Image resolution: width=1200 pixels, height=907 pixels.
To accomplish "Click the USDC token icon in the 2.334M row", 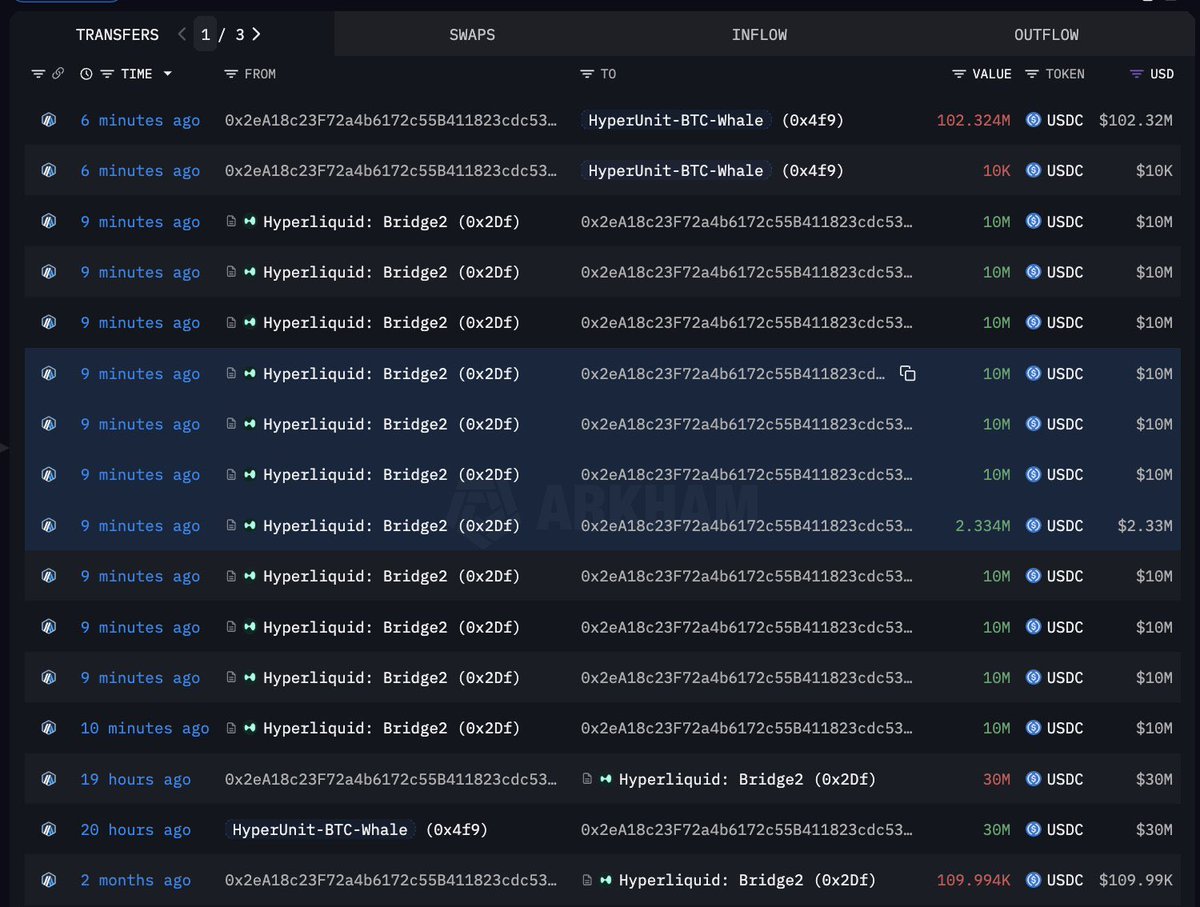I will [1033, 526].
